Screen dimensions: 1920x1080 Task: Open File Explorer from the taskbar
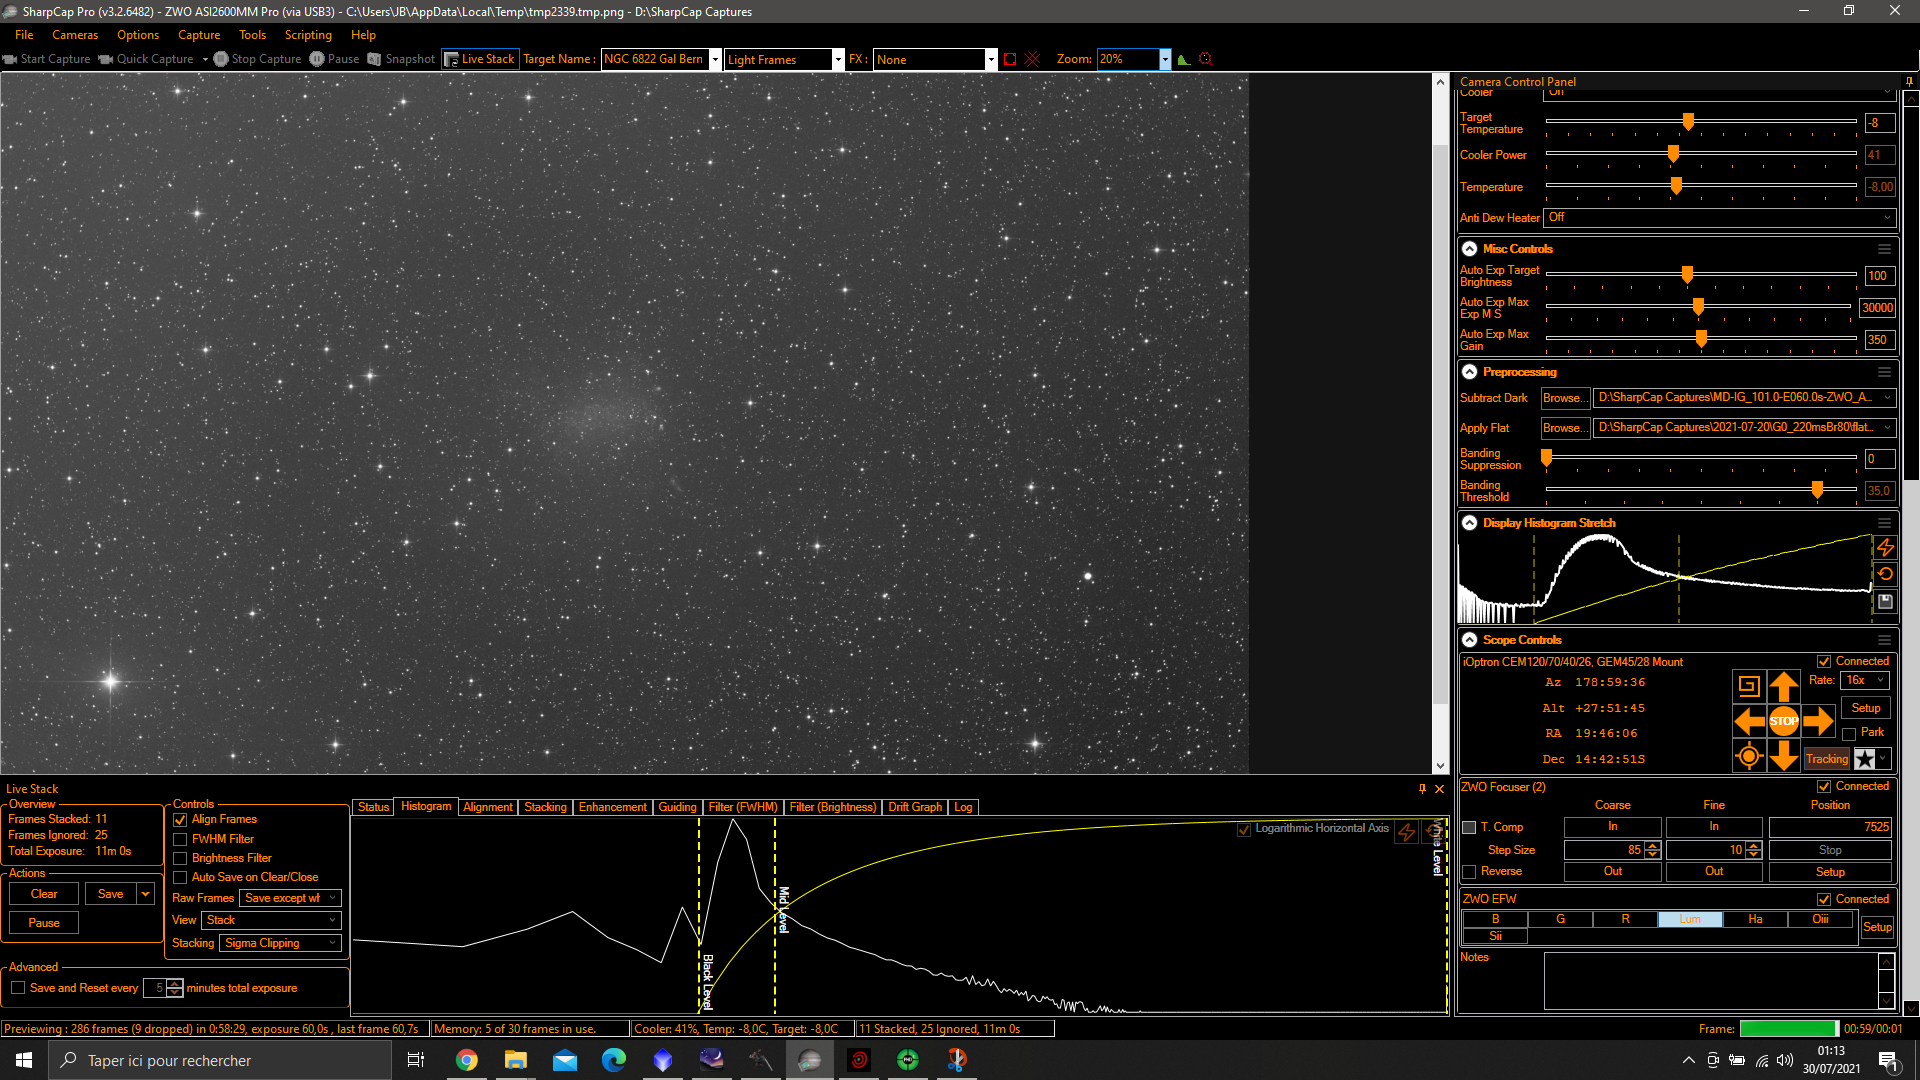point(516,1060)
